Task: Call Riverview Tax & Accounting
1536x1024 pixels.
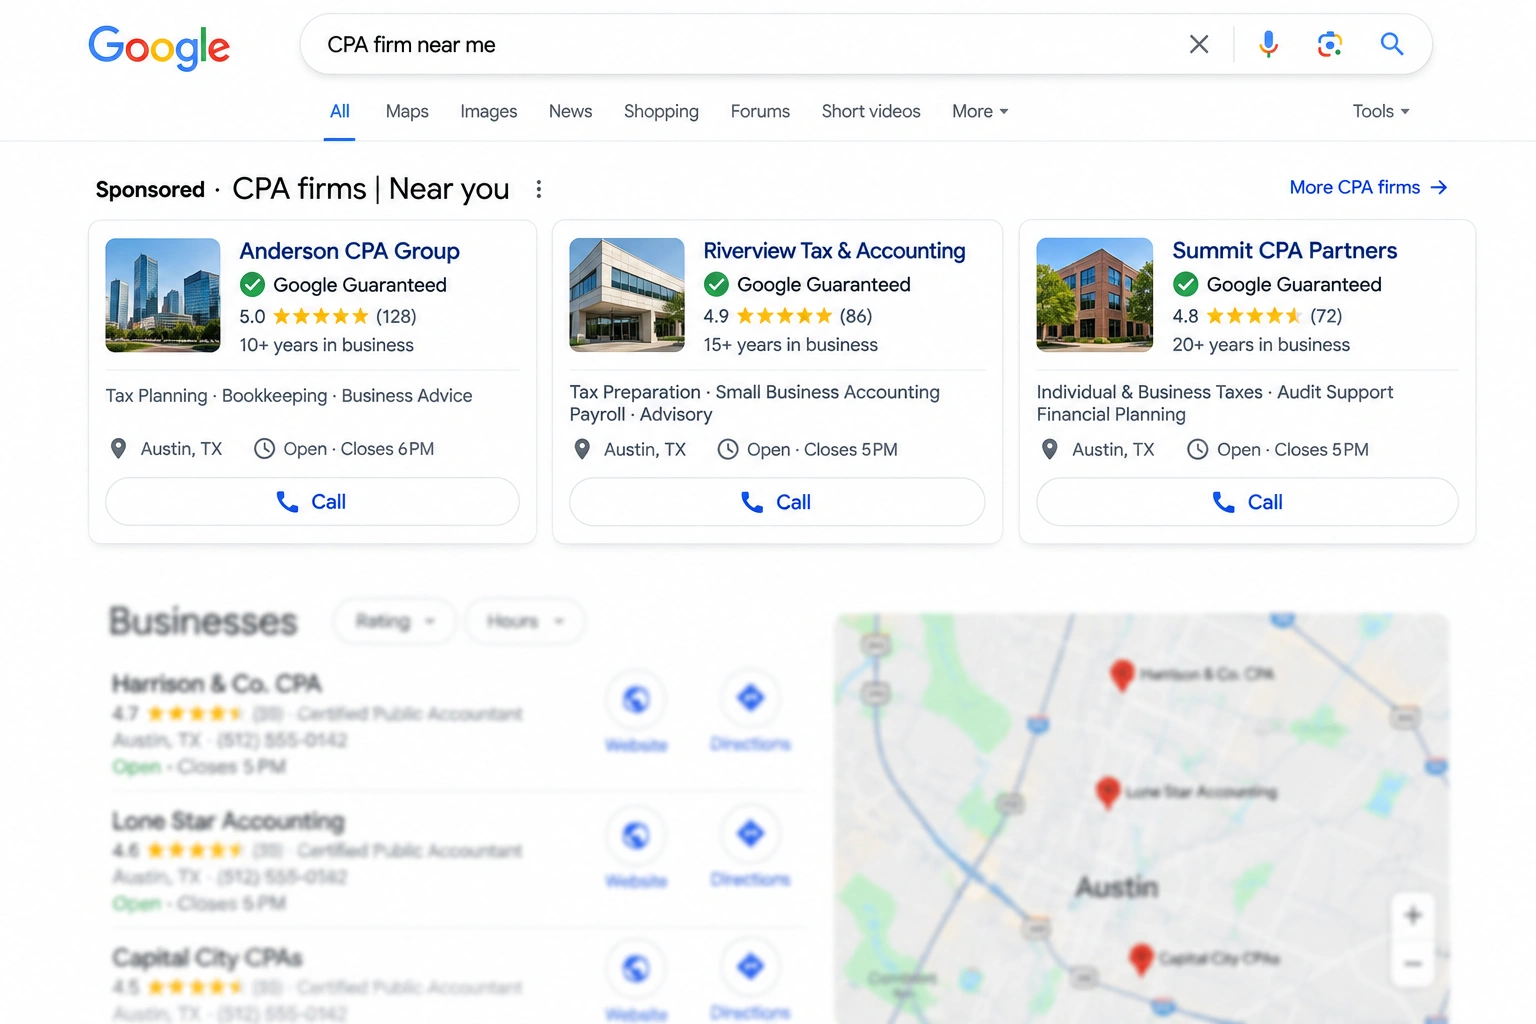Action: point(777,502)
